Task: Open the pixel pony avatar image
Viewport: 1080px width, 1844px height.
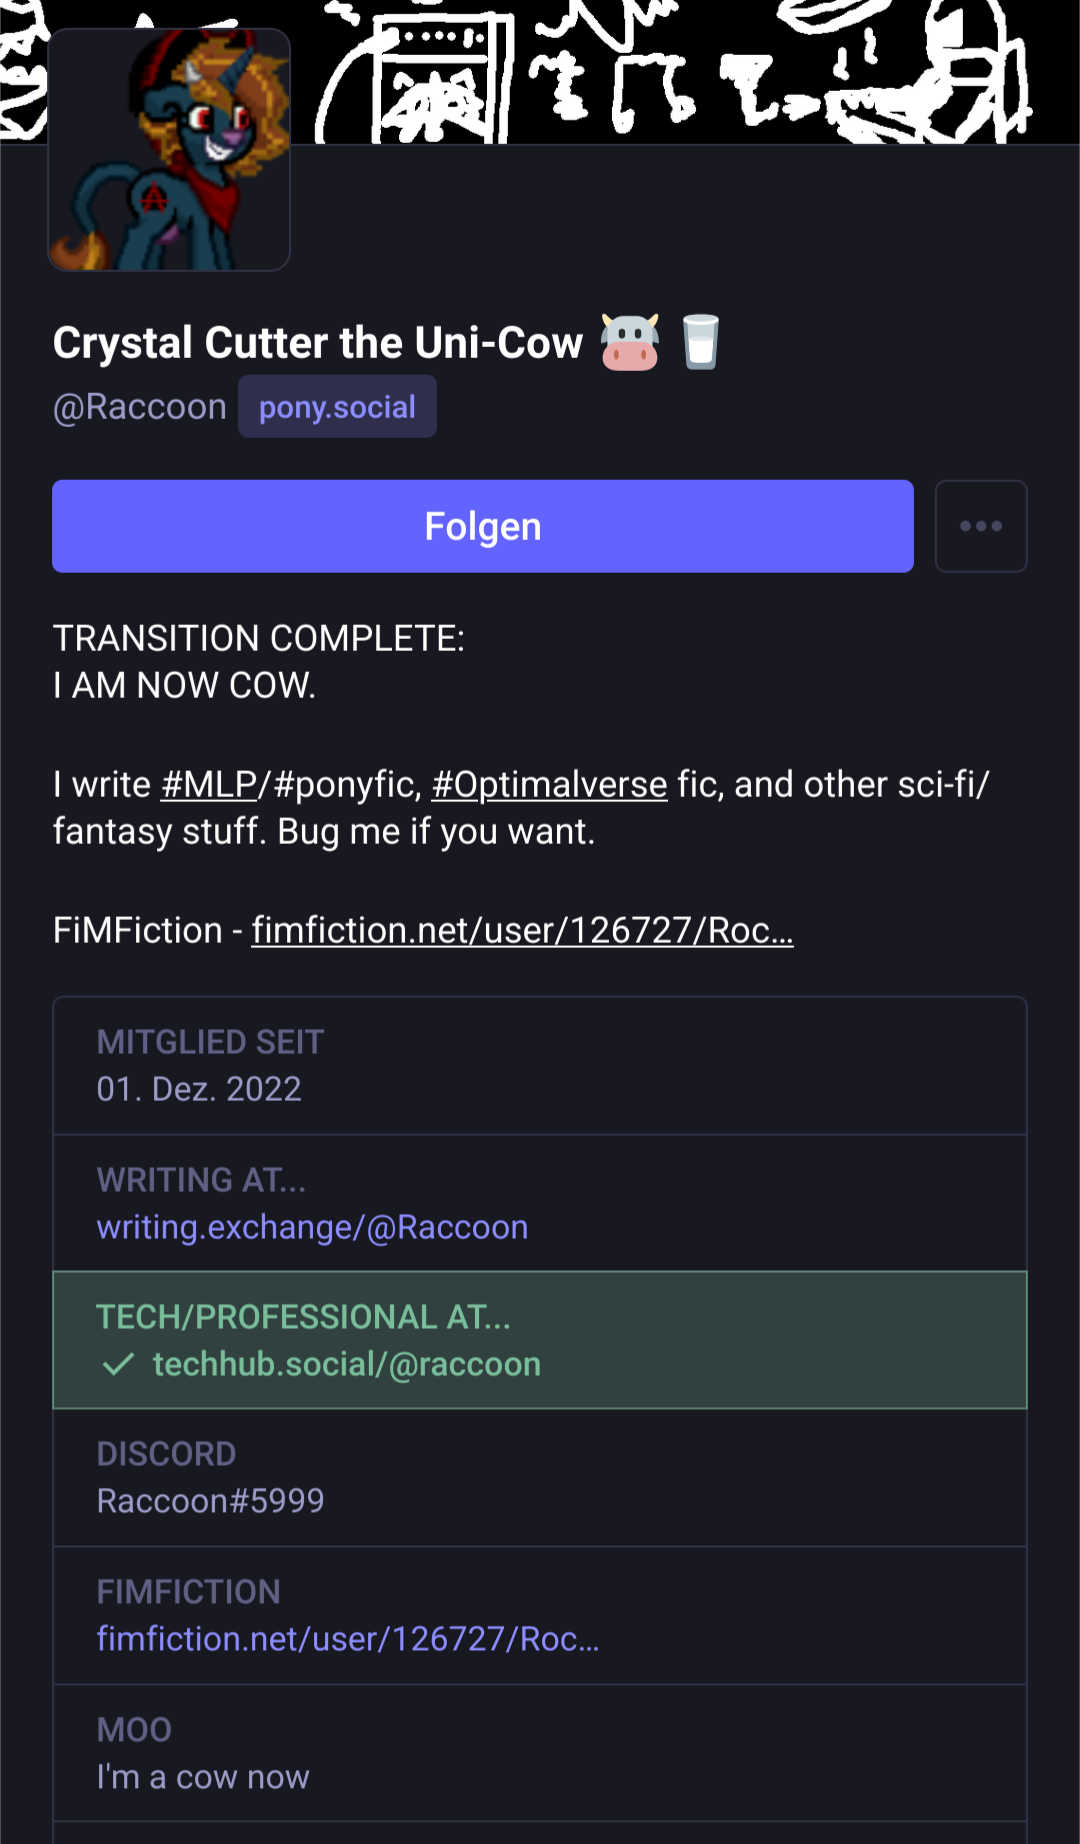Action: (169, 150)
